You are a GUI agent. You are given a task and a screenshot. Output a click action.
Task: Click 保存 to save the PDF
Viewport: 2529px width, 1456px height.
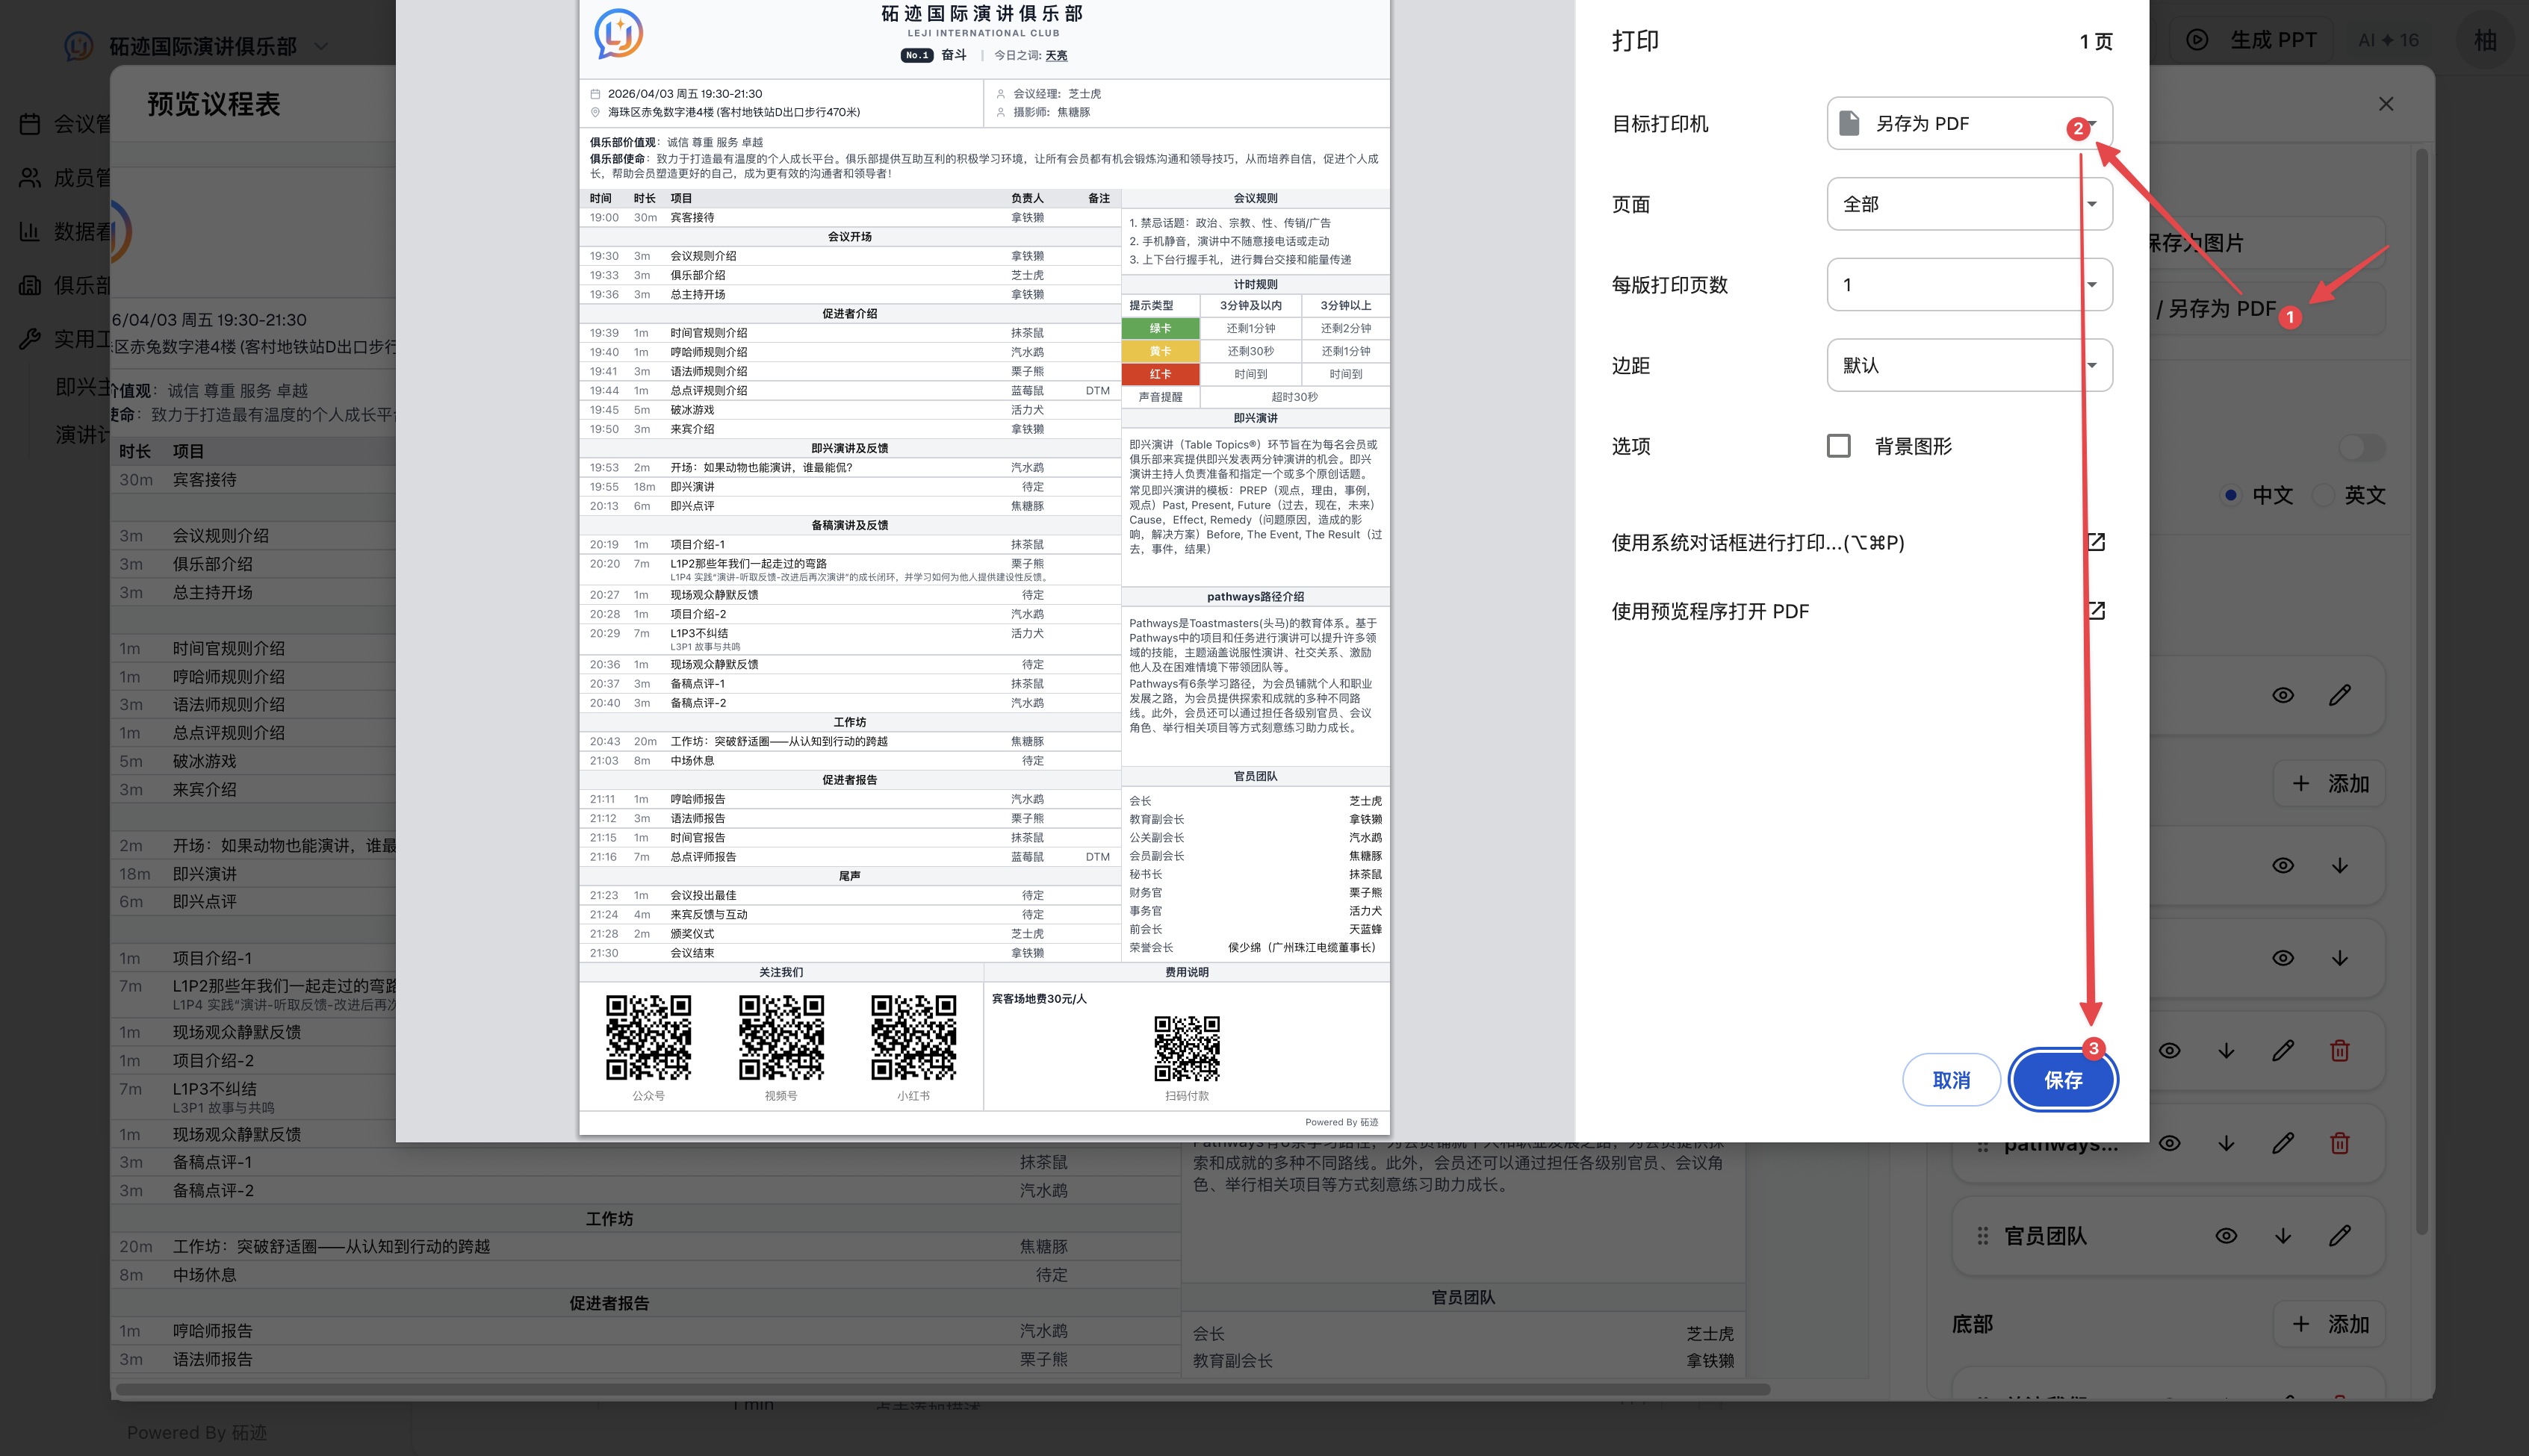pyautogui.click(x=2063, y=1080)
